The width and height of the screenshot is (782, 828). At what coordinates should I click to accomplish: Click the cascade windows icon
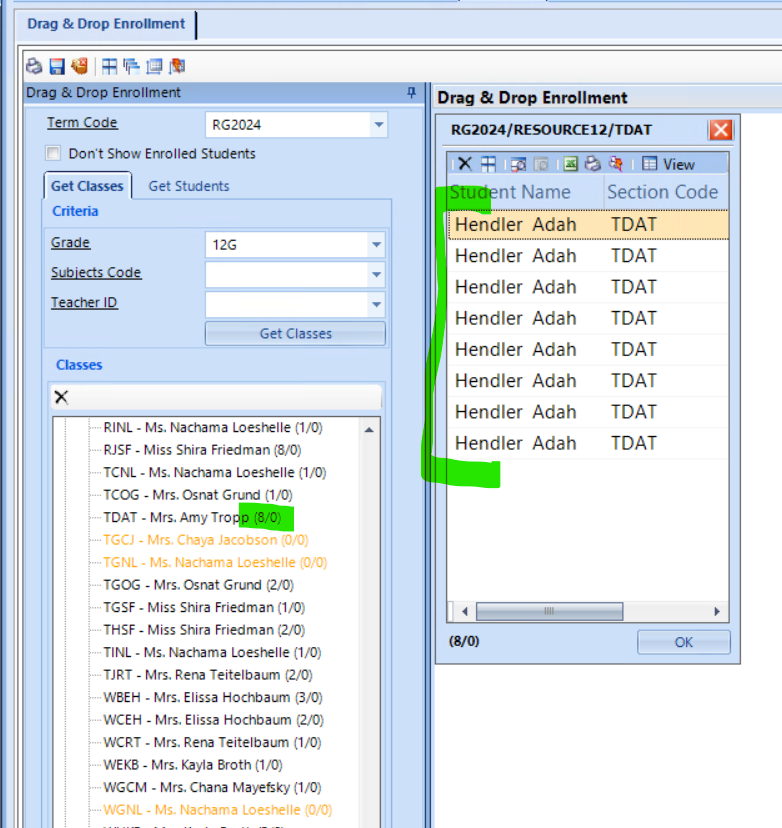click(x=131, y=66)
